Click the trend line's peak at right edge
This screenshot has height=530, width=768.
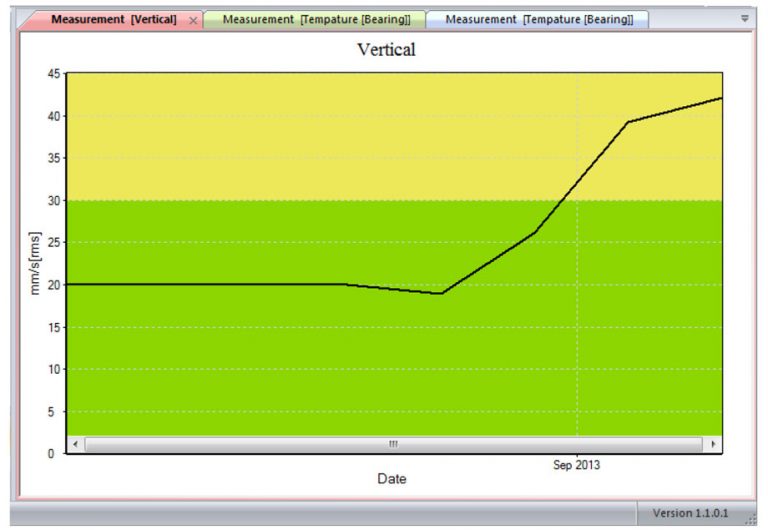pyautogui.click(x=720, y=98)
